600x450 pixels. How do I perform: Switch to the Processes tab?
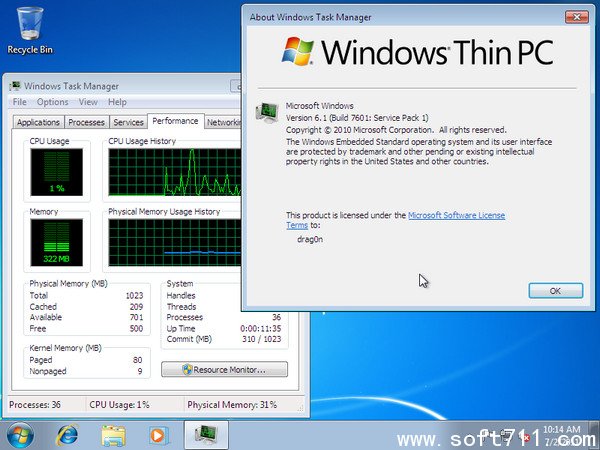click(86, 122)
